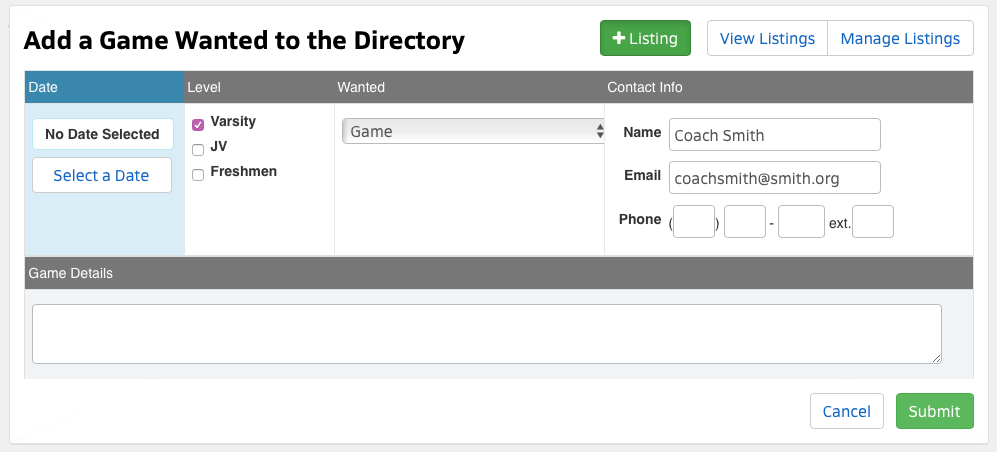Toggle the Varsity checkbox
Image resolution: width=997 pixels, height=452 pixels.
(x=198, y=124)
